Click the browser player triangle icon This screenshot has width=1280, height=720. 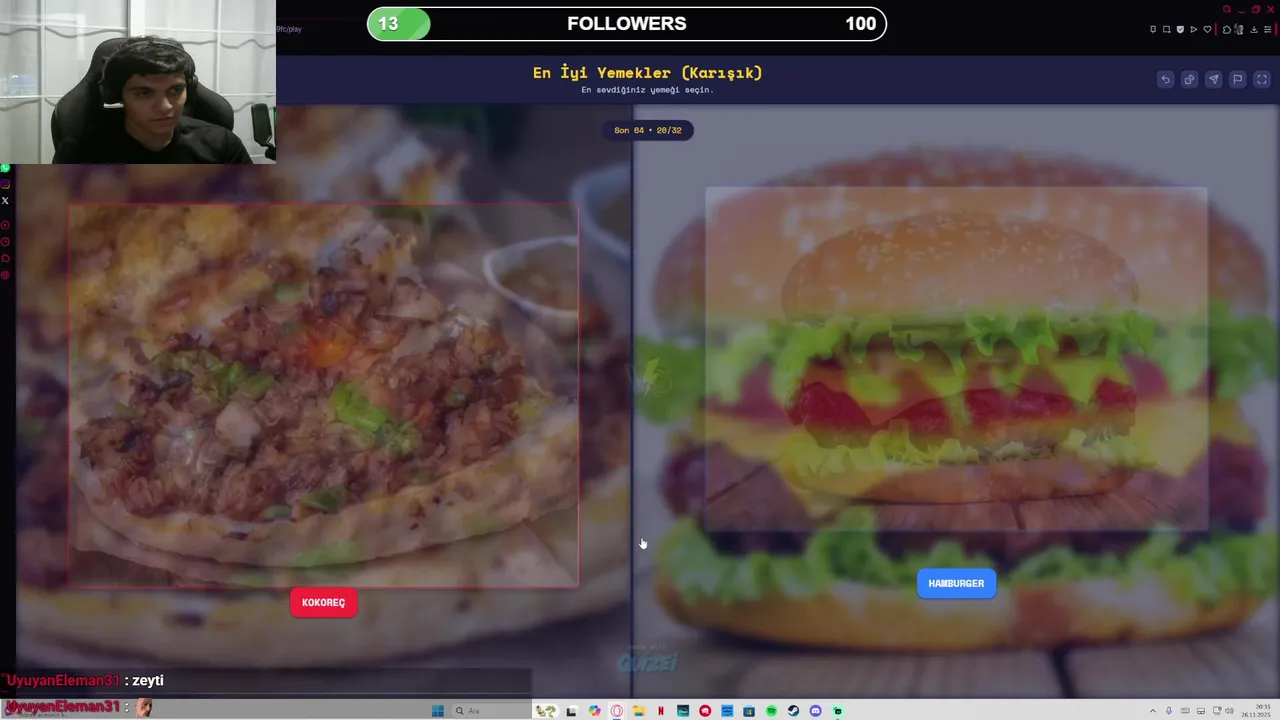click(x=1193, y=29)
